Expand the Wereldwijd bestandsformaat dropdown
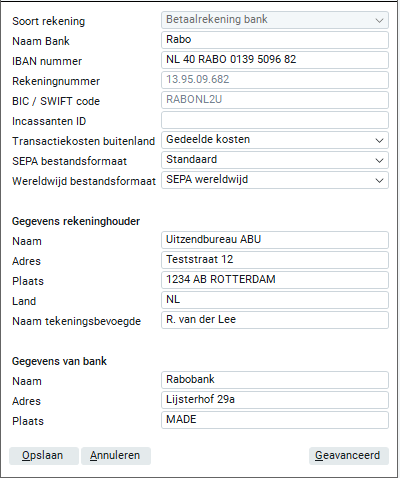 (275, 180)
